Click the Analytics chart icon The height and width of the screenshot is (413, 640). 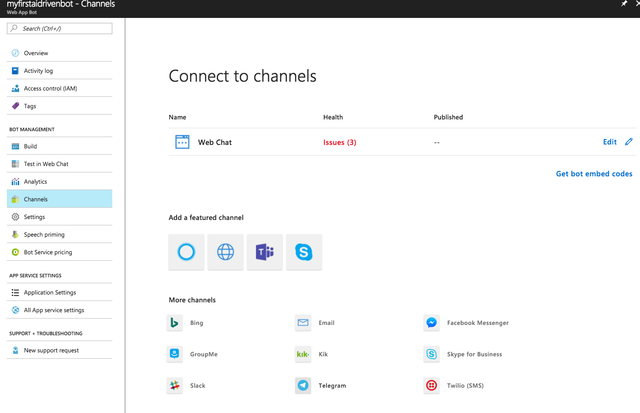point(15,182)
